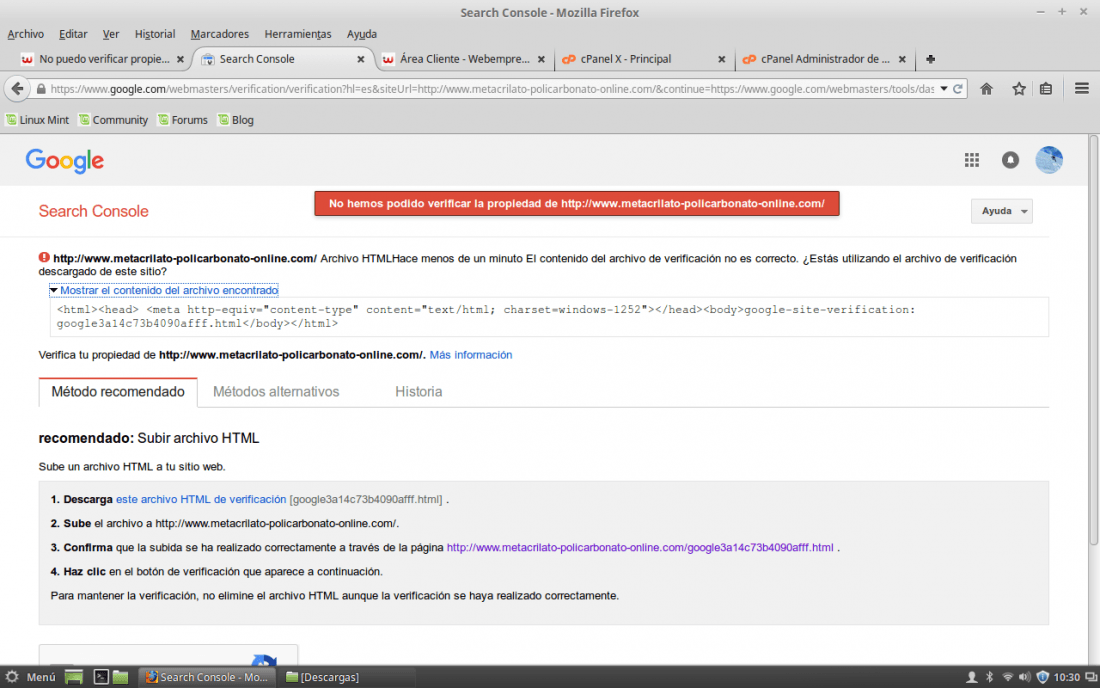Open the Historial menu
Viewport: 1100px width, 688px height.
click(155, 34)
